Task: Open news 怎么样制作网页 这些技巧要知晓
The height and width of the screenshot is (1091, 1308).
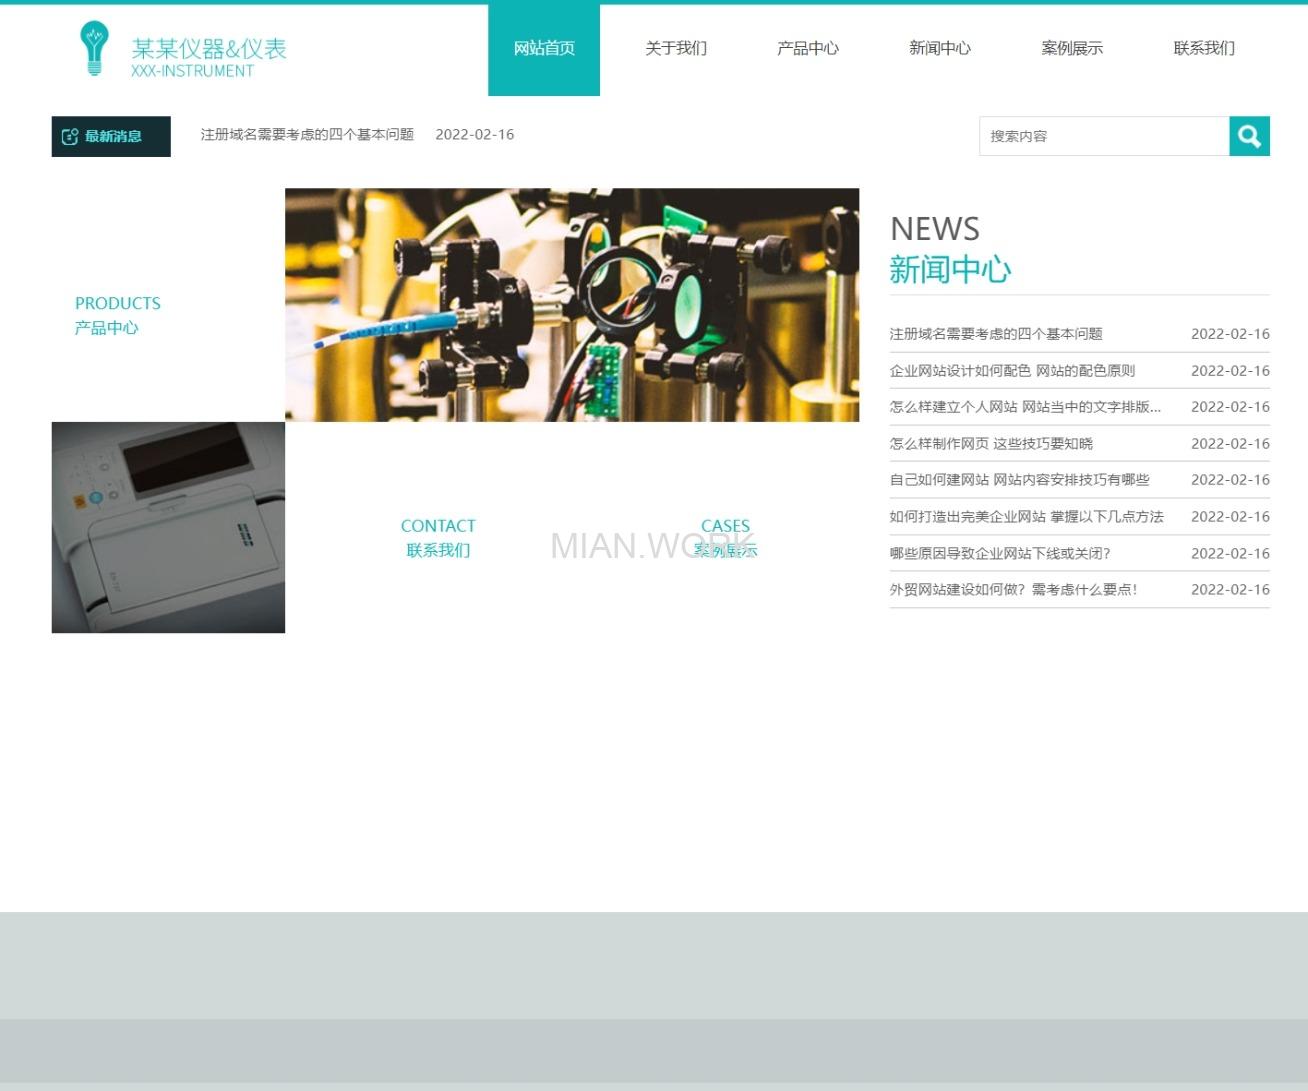Action: click(991, 443)
